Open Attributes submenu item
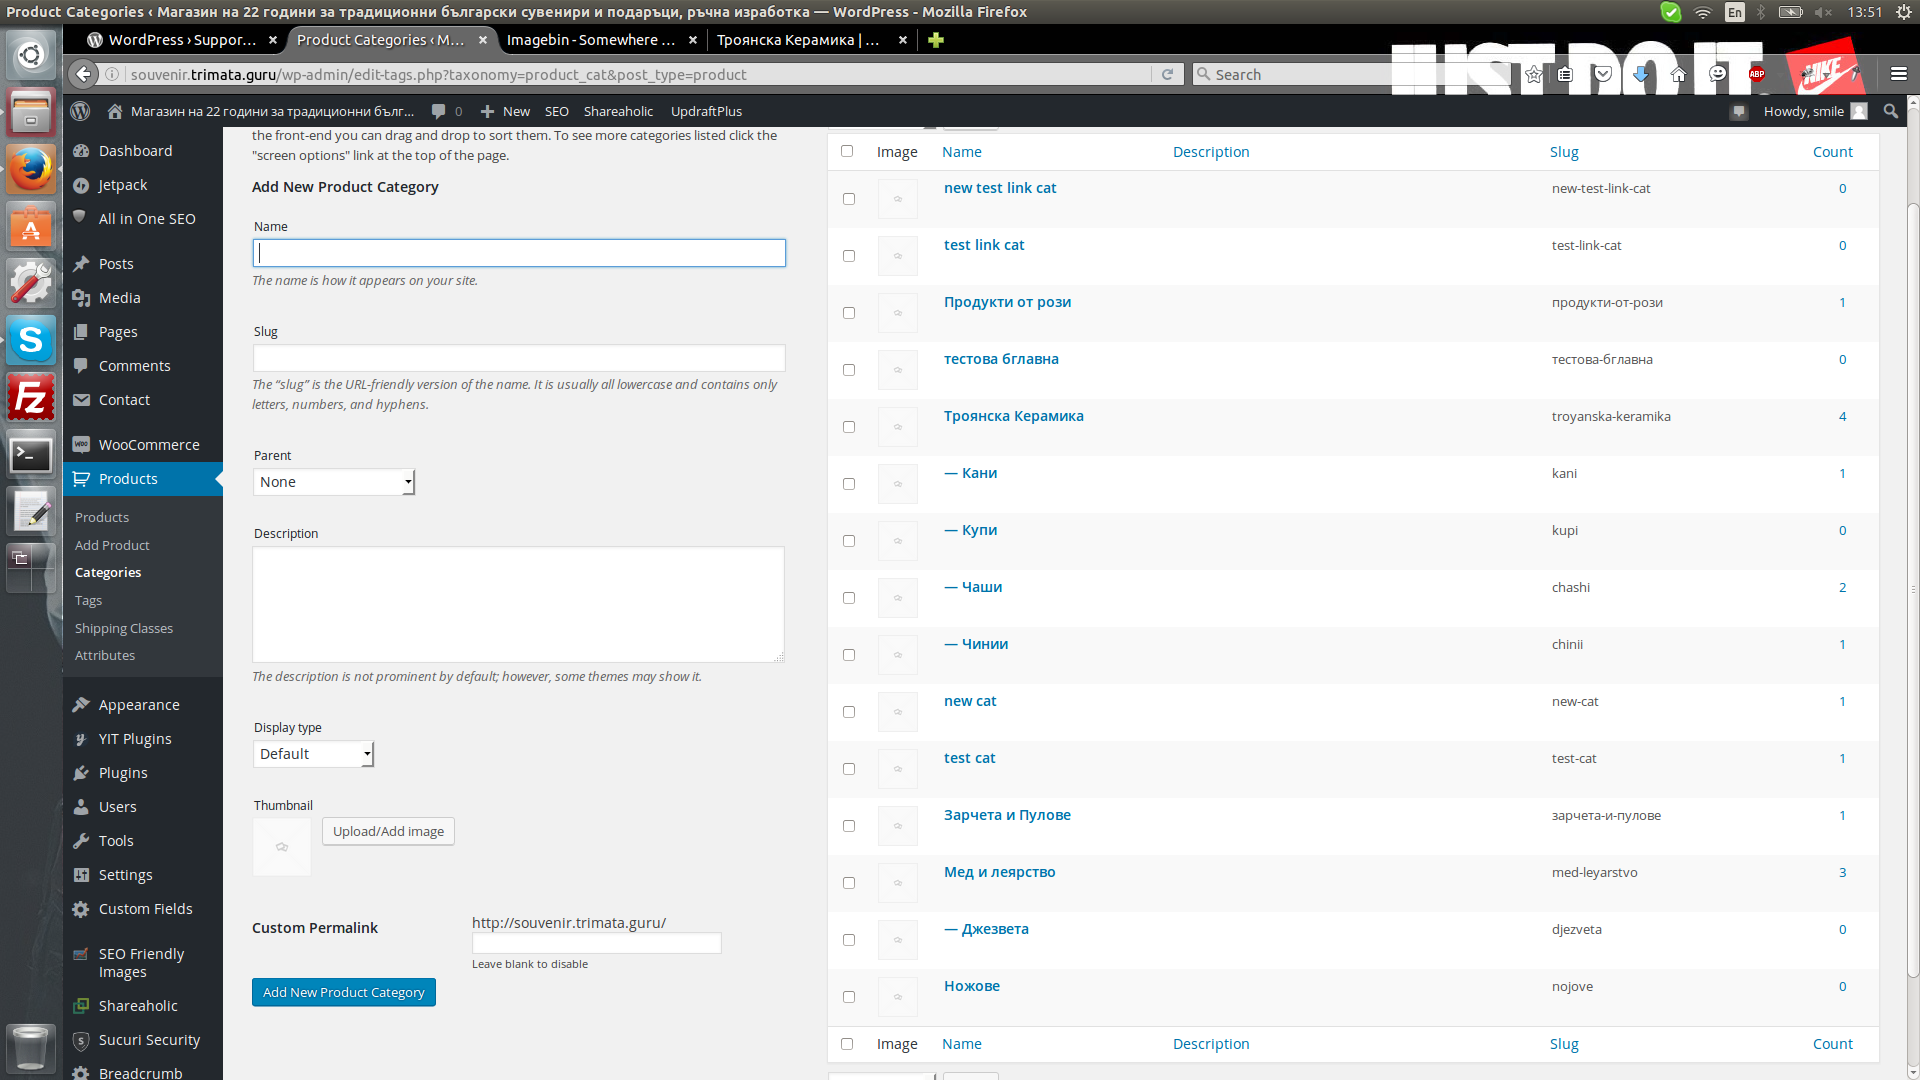 point(105,655)
